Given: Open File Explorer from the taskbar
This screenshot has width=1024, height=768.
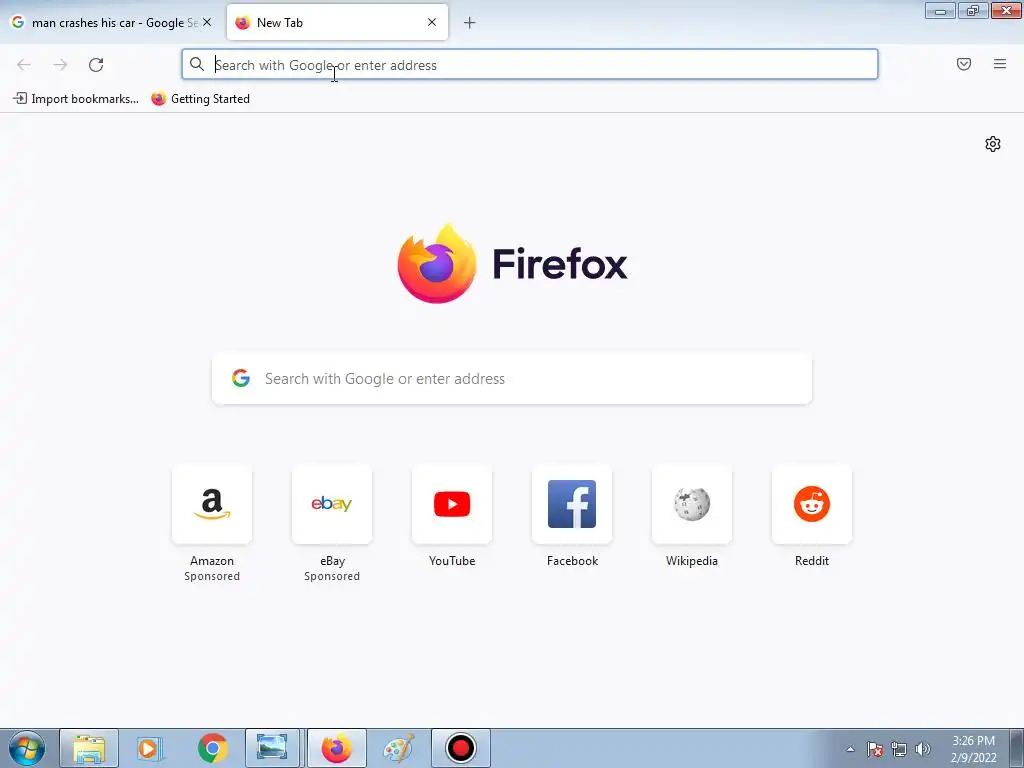Looking at the screenshot, I should click(x=89, y=748).
